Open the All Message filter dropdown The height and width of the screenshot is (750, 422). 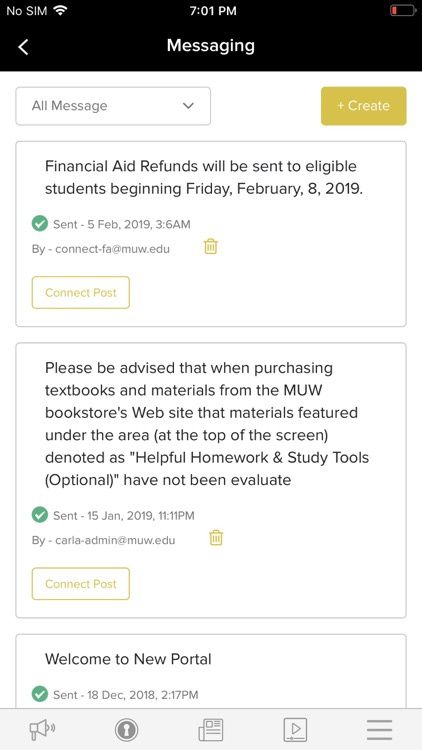(x=113, y=106)
